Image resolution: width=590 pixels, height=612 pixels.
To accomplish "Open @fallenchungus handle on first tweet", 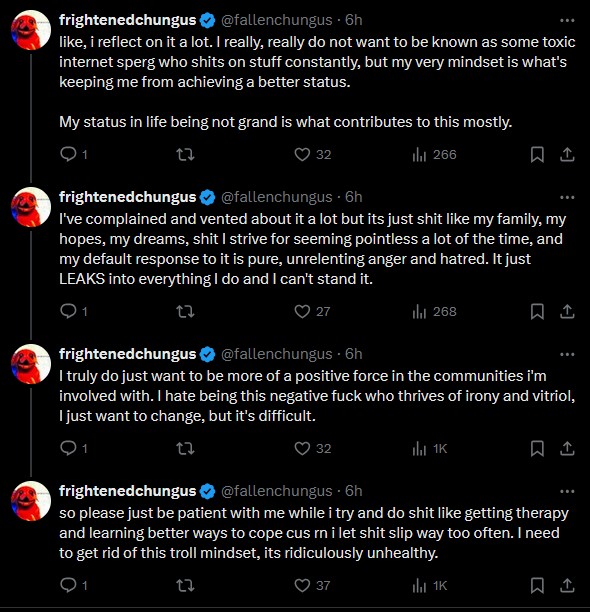I will click(x=277, y=20).
